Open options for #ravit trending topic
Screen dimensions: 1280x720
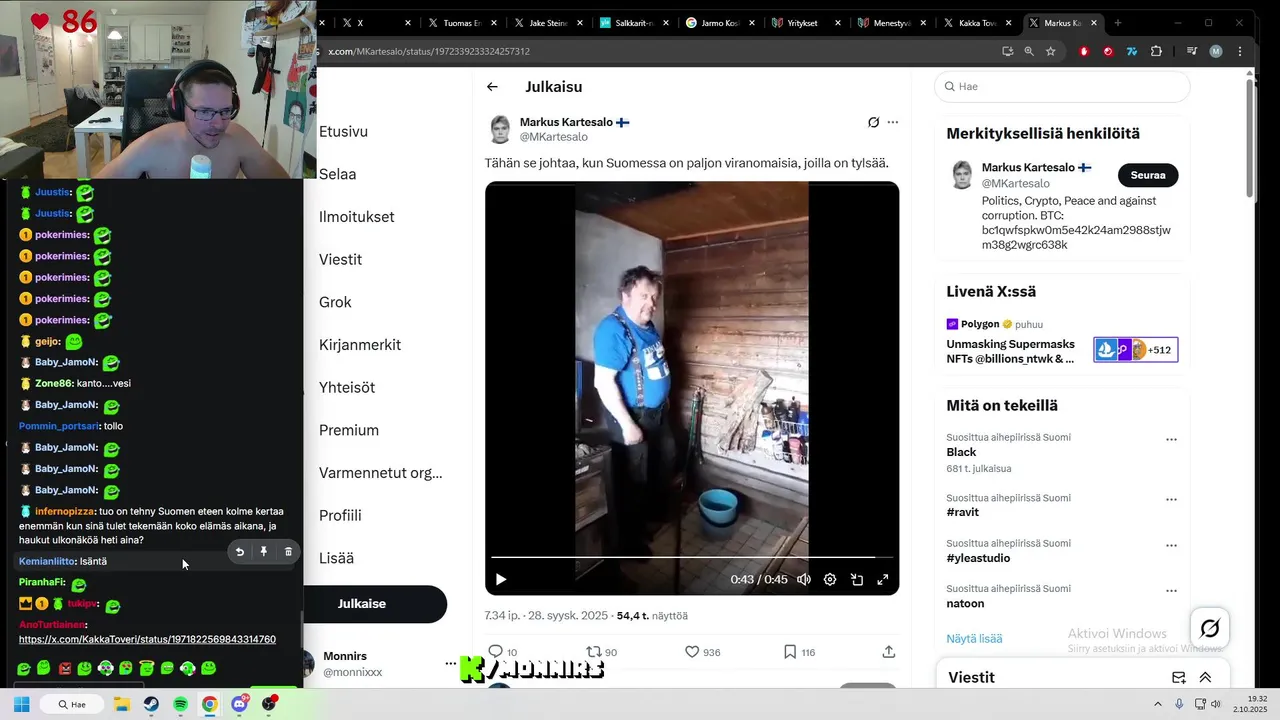pos(1171,499)
